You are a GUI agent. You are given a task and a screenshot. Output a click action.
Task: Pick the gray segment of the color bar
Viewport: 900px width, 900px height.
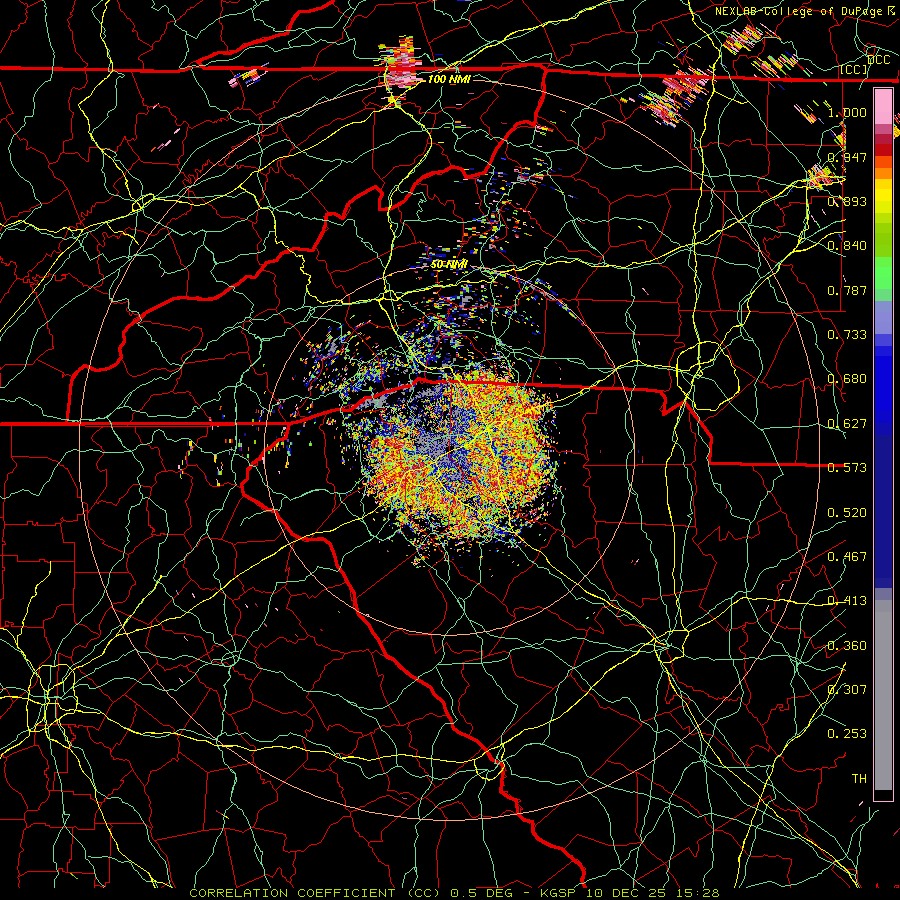[x=883, y=695]
